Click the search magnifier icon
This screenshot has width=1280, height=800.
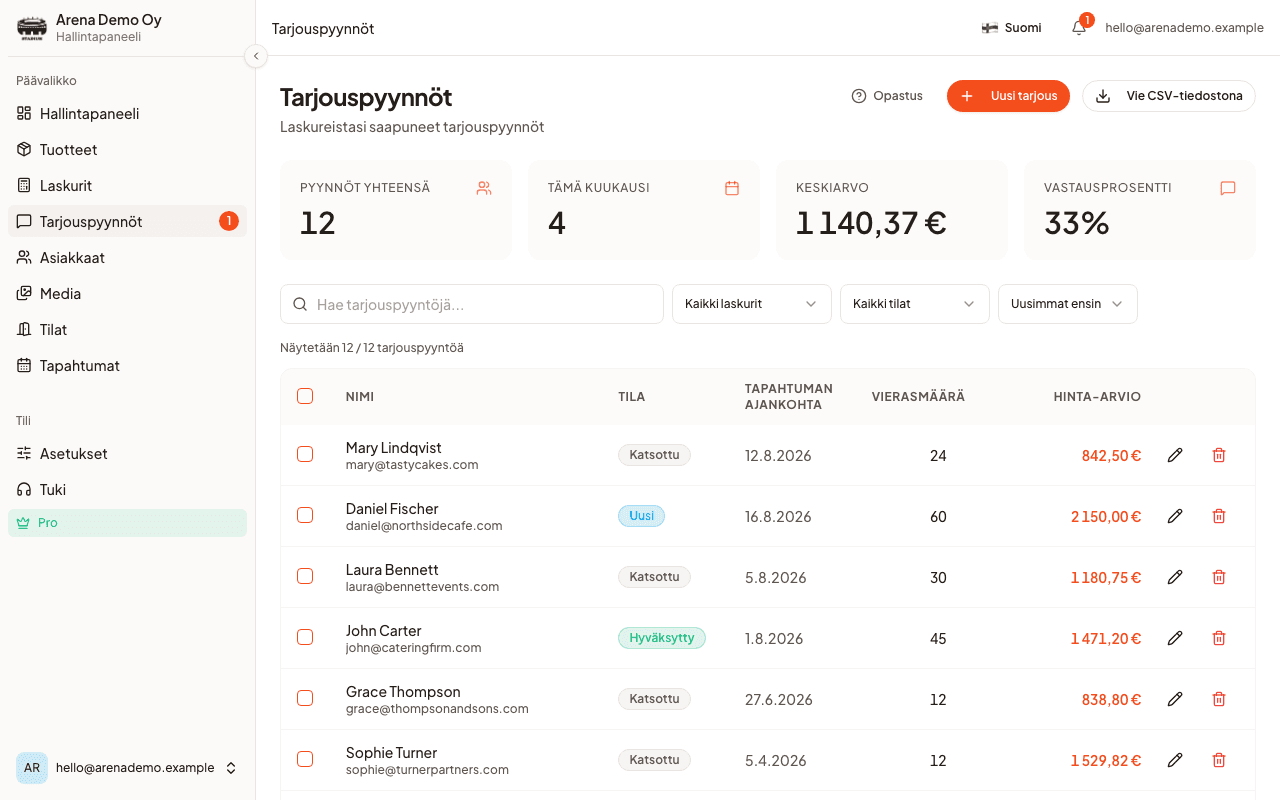click(300, 304)
